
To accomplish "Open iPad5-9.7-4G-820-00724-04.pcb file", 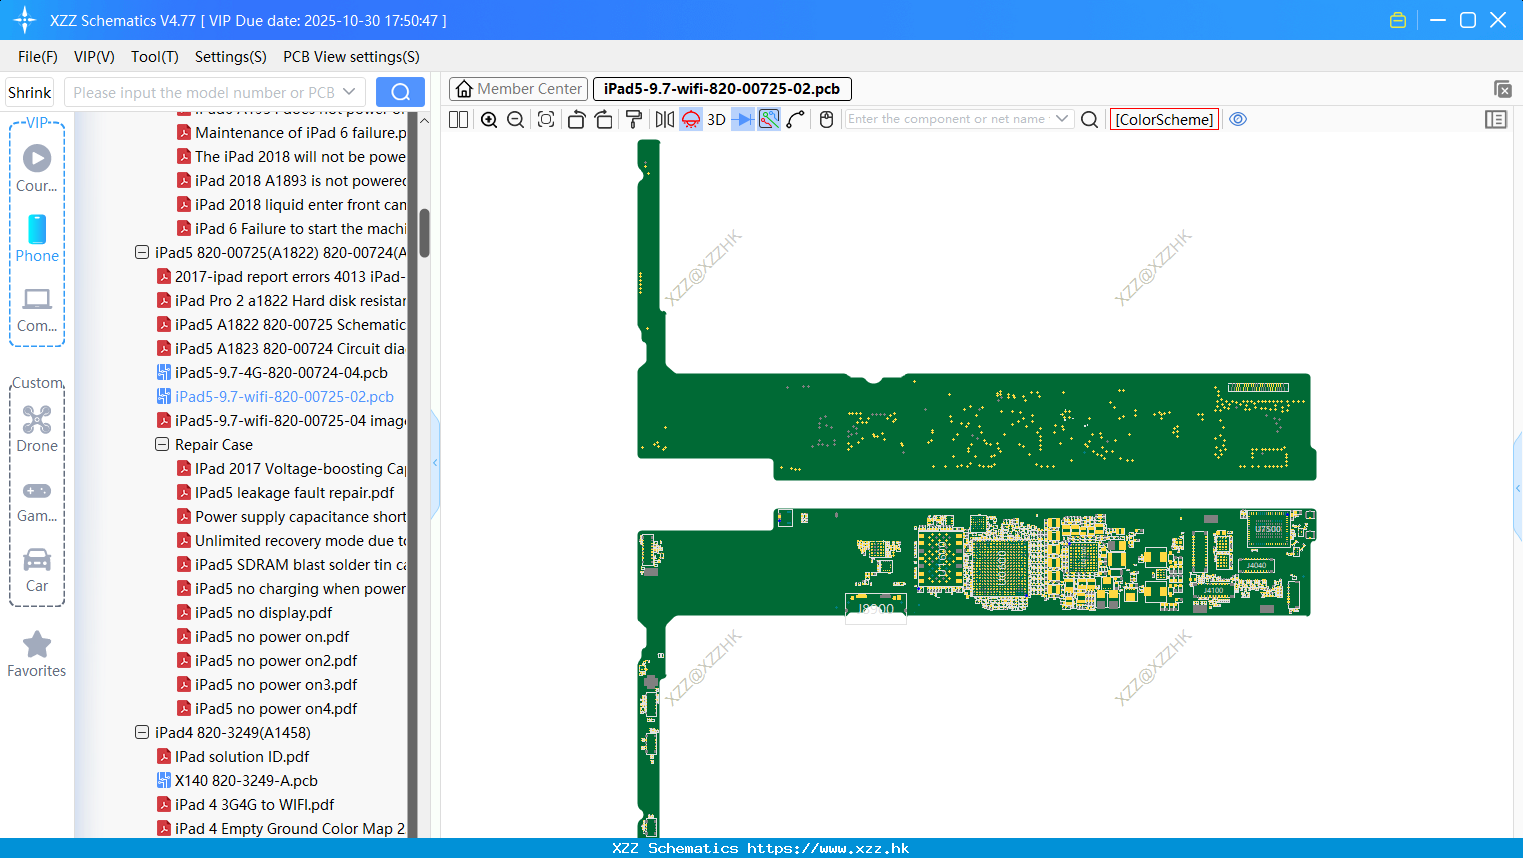I will click(281, 373).
